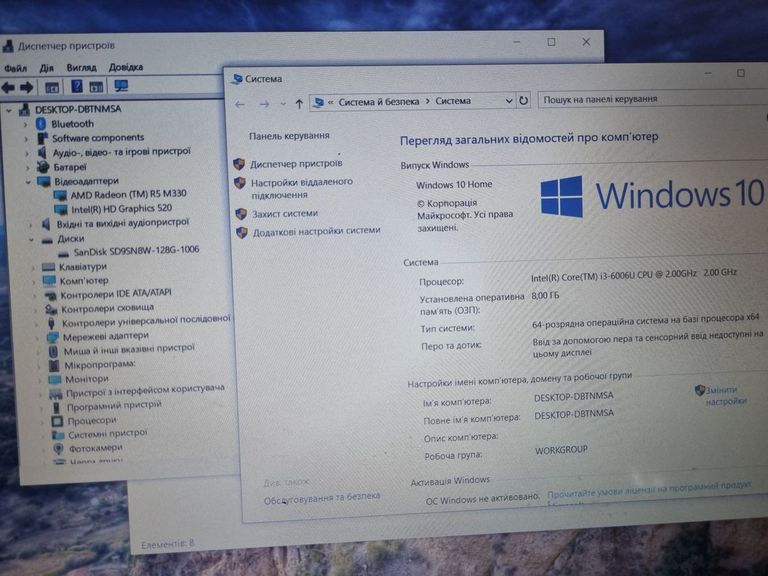
Task: Open Захист системи link
Action: [285, 213]
